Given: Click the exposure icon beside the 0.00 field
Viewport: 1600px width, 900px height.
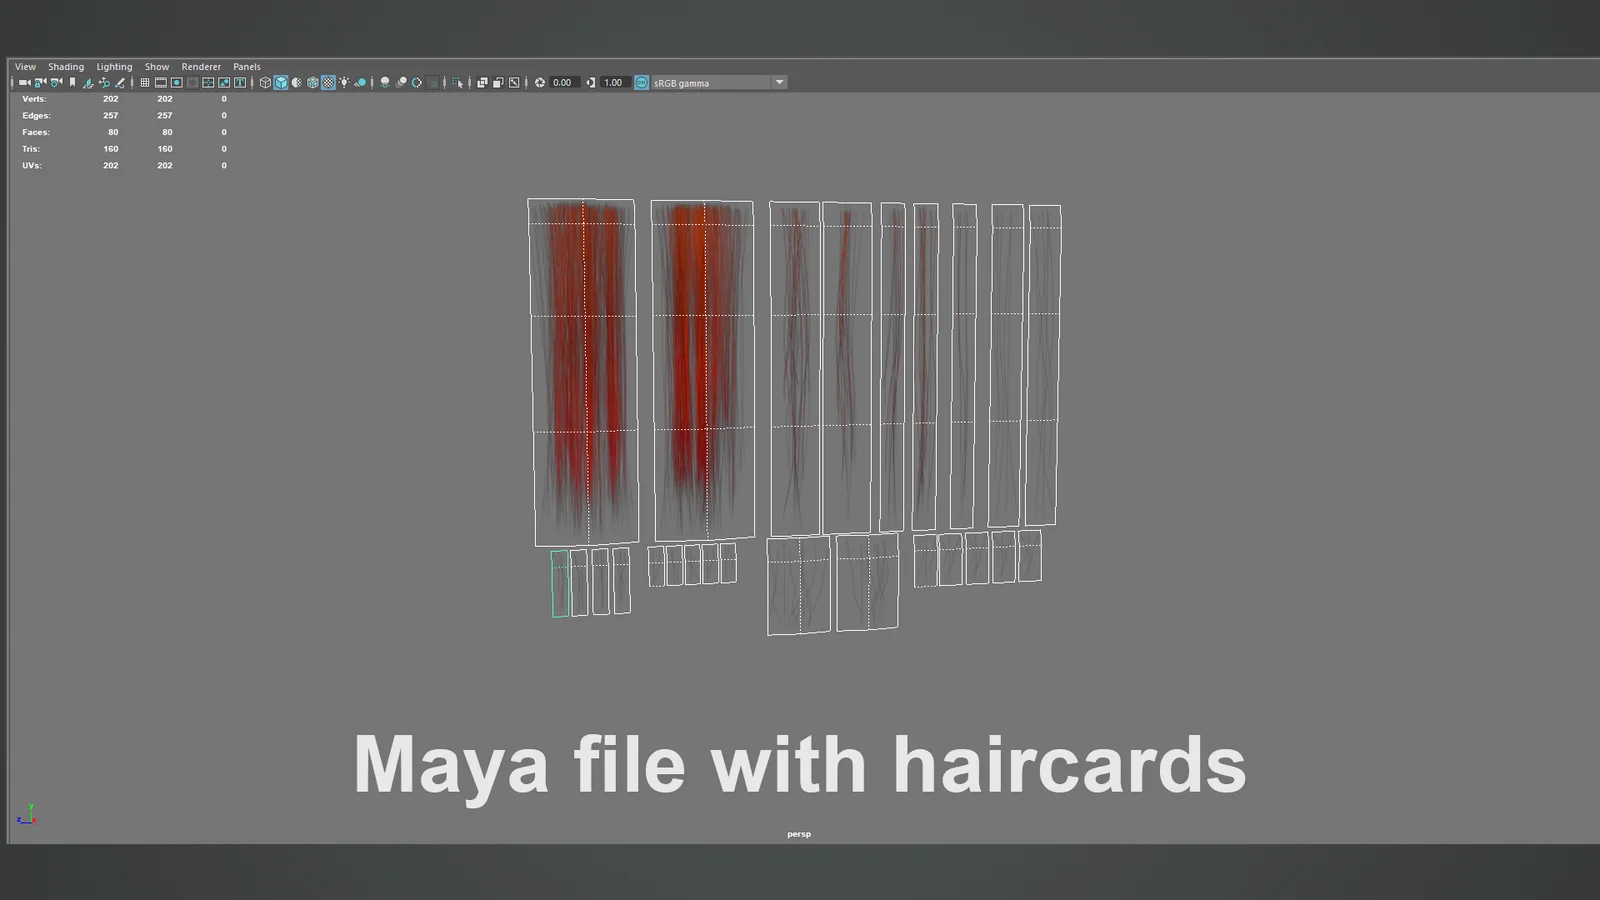Looking at the screenshot, I should pos(540,83).
